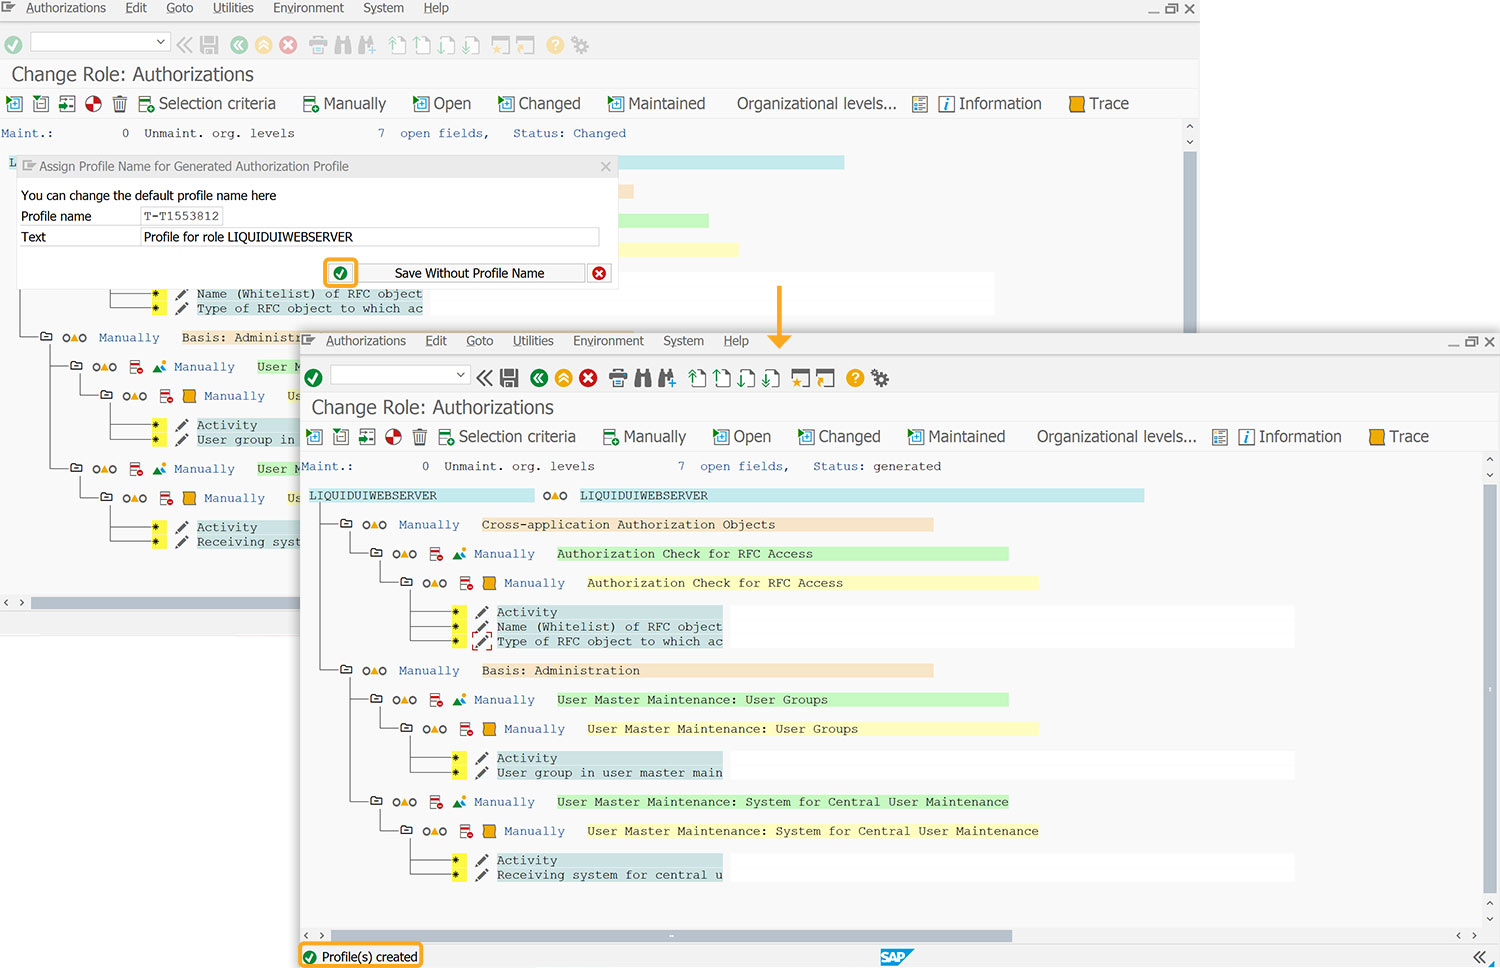
Task: Open the System menu in back window
Action: click(x=383, y=8)
